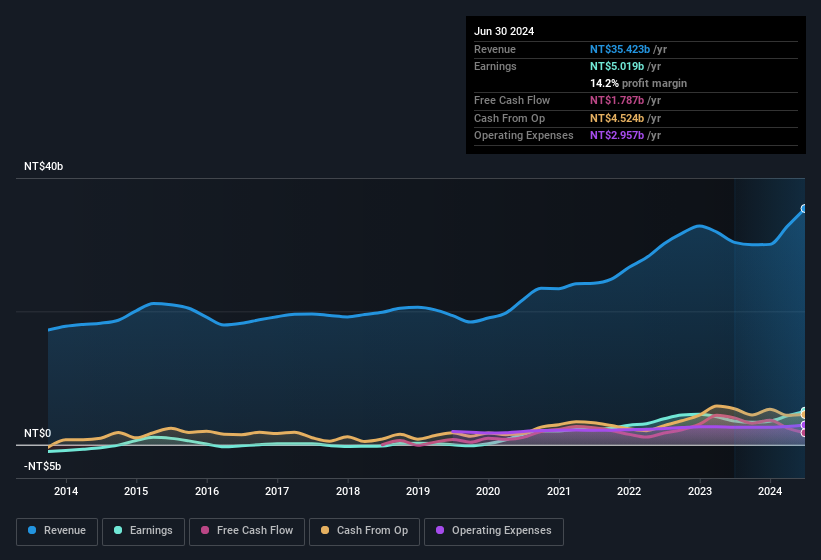Click the Revenue row label in tooltip
Screen dimensions: 821x560
(x=495, y=49)
